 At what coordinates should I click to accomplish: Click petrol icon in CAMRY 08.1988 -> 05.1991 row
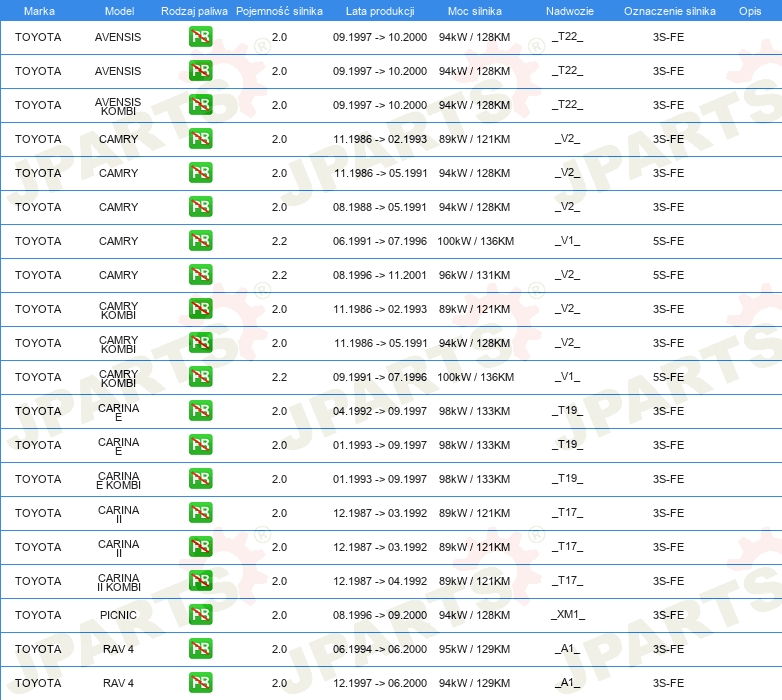tap(200, 206)
